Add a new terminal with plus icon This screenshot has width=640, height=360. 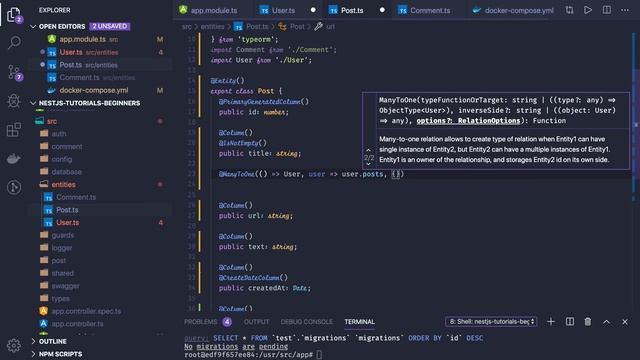point(551,322)
